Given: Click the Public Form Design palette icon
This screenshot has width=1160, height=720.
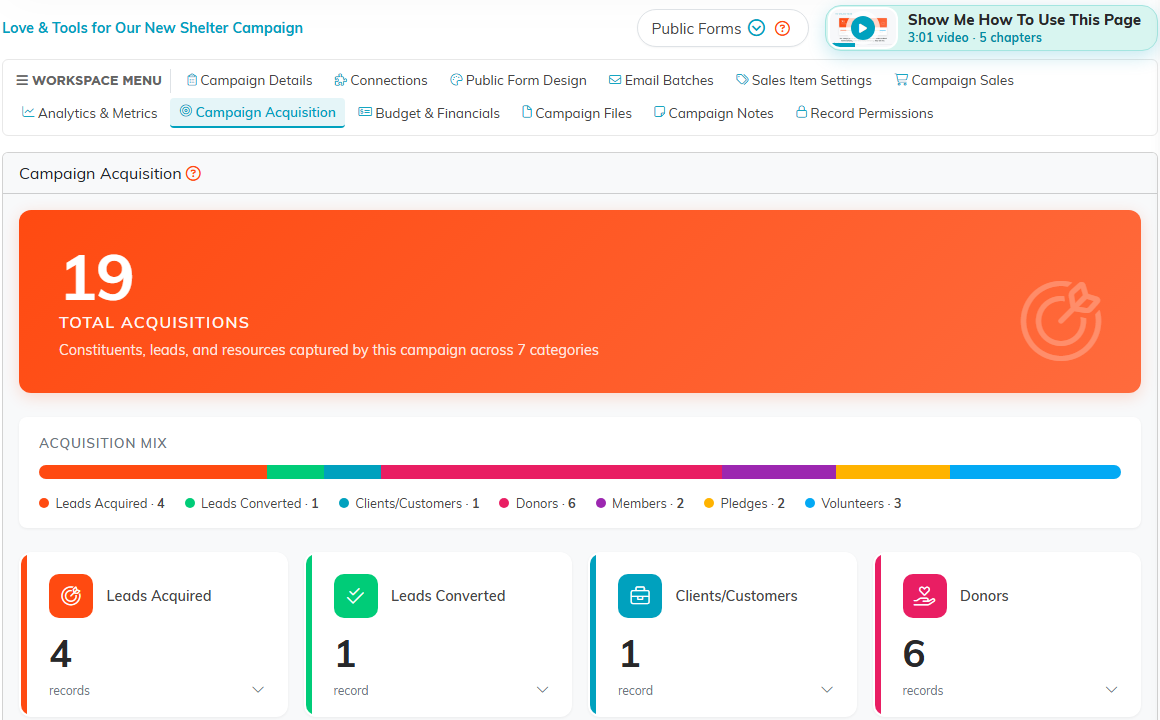Looking at the screenshot, I should [x=456, y=80].
